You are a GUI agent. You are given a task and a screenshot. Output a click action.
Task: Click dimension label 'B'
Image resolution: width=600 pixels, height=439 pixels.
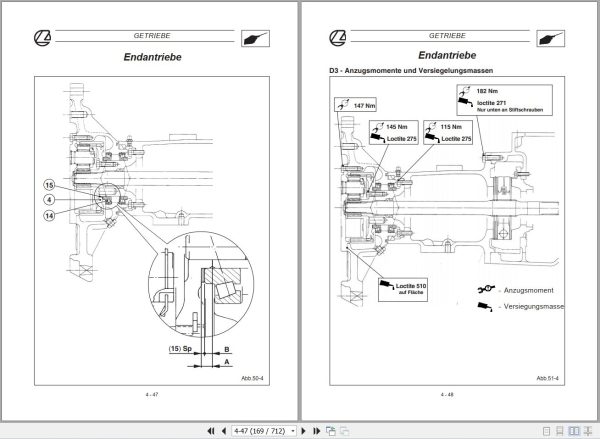point(227,349)
